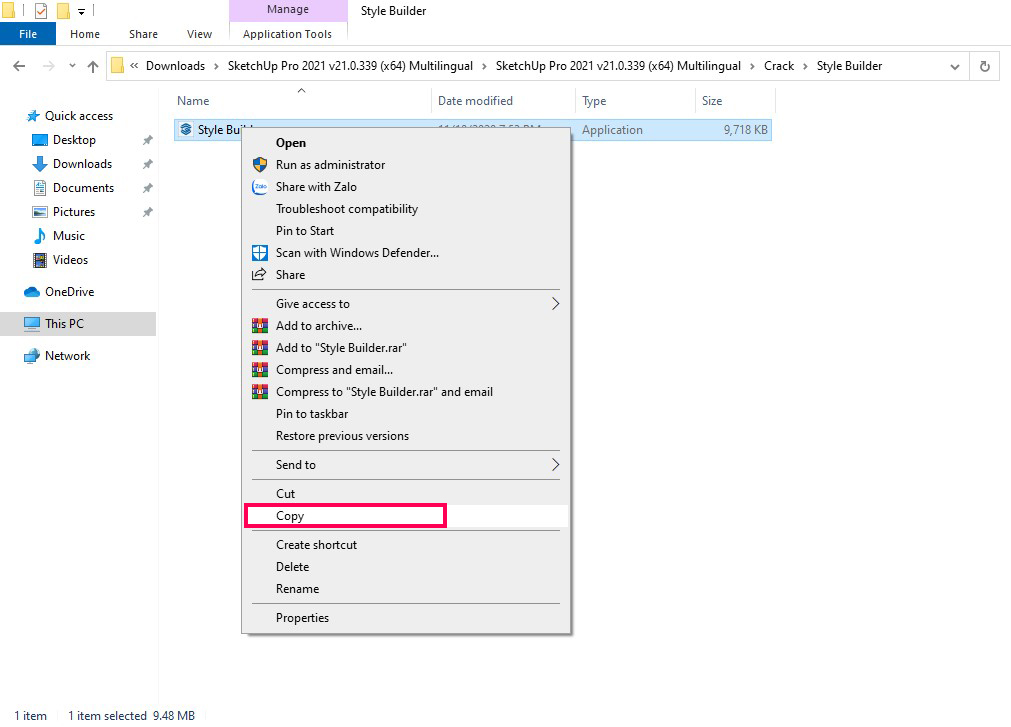This screenshot has height=727, width=1011.
Task: Expand the Send to submenu
Action: pos(555,465)
